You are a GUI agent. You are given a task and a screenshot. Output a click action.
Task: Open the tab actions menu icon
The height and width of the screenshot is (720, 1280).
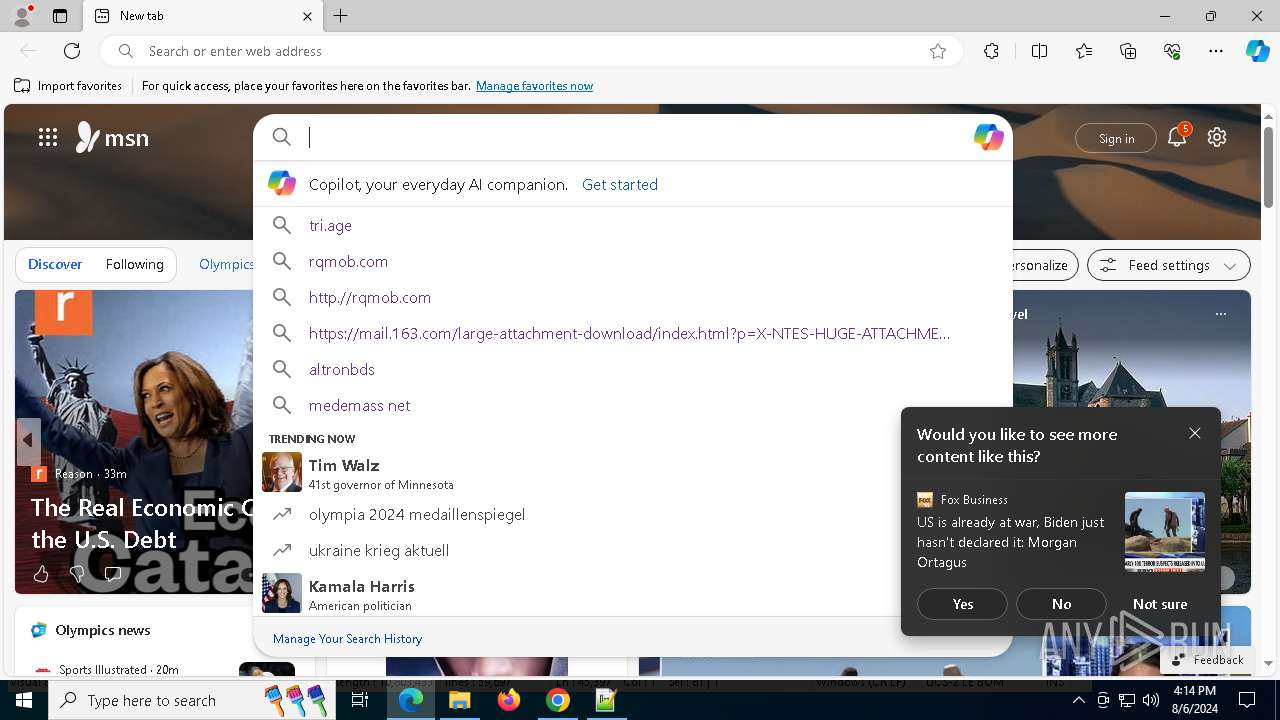(x=60, y=16)
